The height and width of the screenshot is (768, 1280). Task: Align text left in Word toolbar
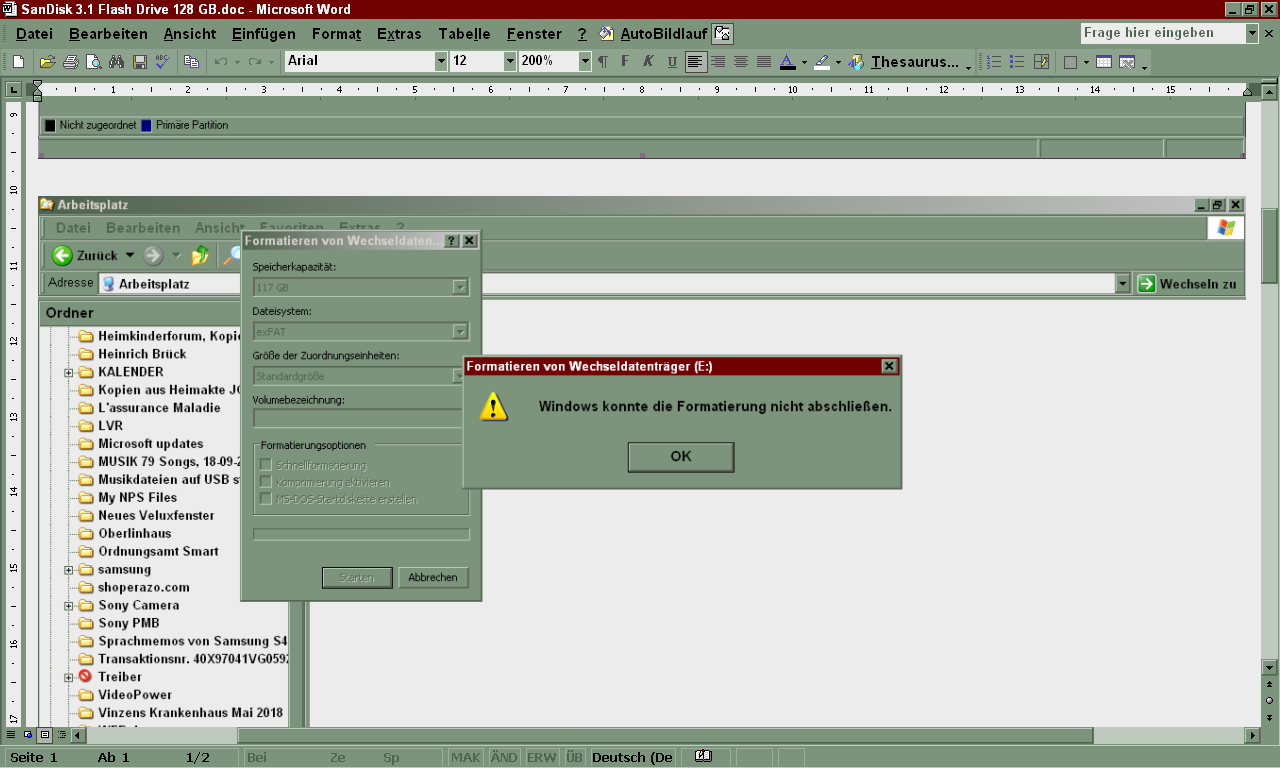click(x=695, y=62)
